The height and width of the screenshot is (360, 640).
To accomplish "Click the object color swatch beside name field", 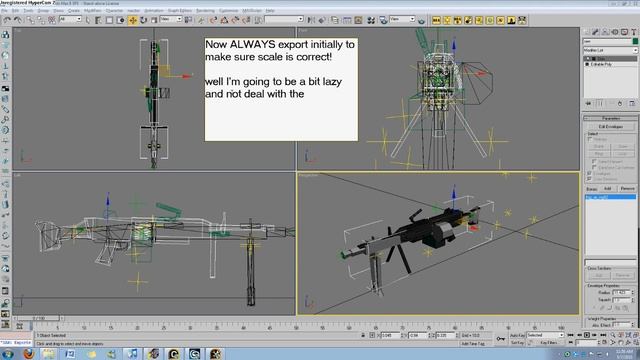I will [635, 41].
